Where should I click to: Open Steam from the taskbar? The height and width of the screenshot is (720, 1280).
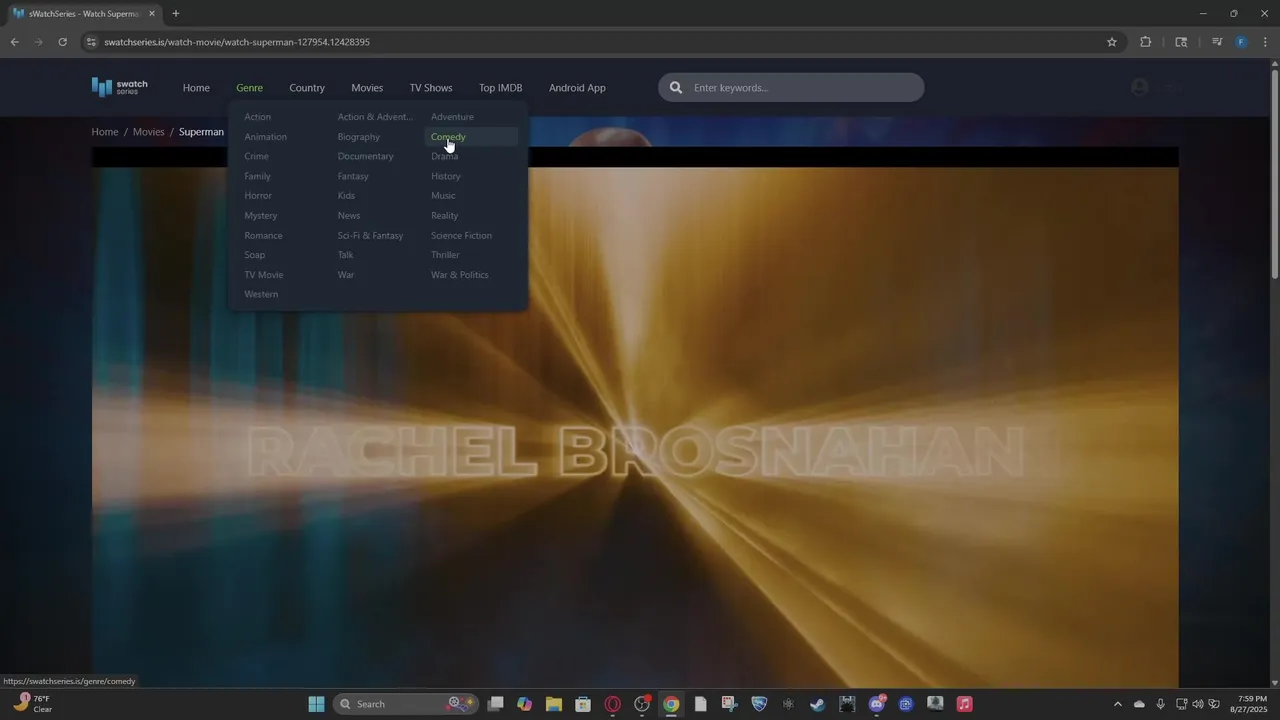click(817, 704)
